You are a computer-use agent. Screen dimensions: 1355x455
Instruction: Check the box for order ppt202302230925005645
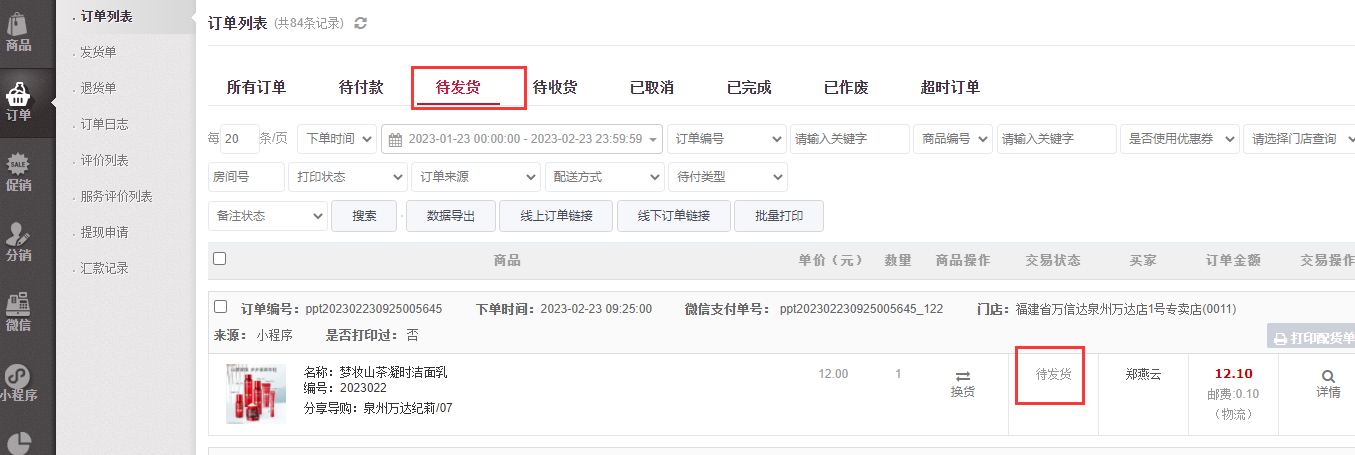coord(220,308)
